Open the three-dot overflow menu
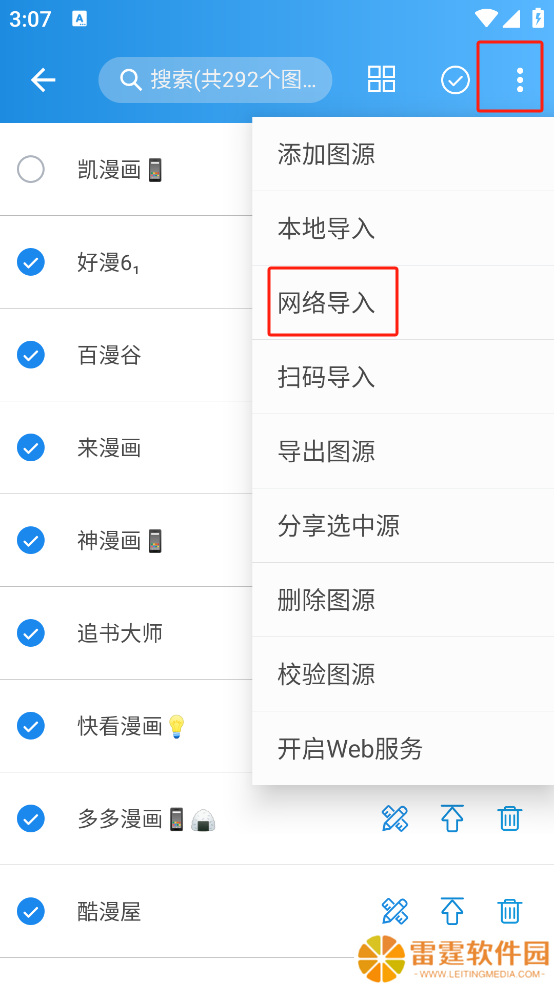This screenshot has height=984, width=554. 519,80
